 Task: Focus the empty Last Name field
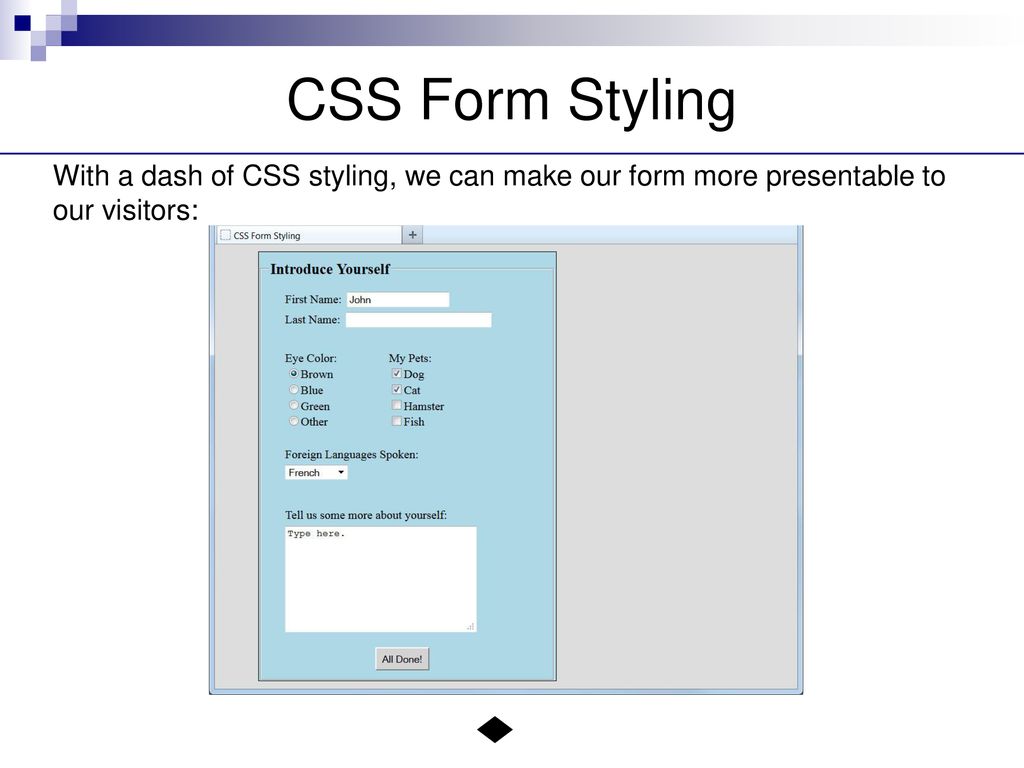(419, 320)
